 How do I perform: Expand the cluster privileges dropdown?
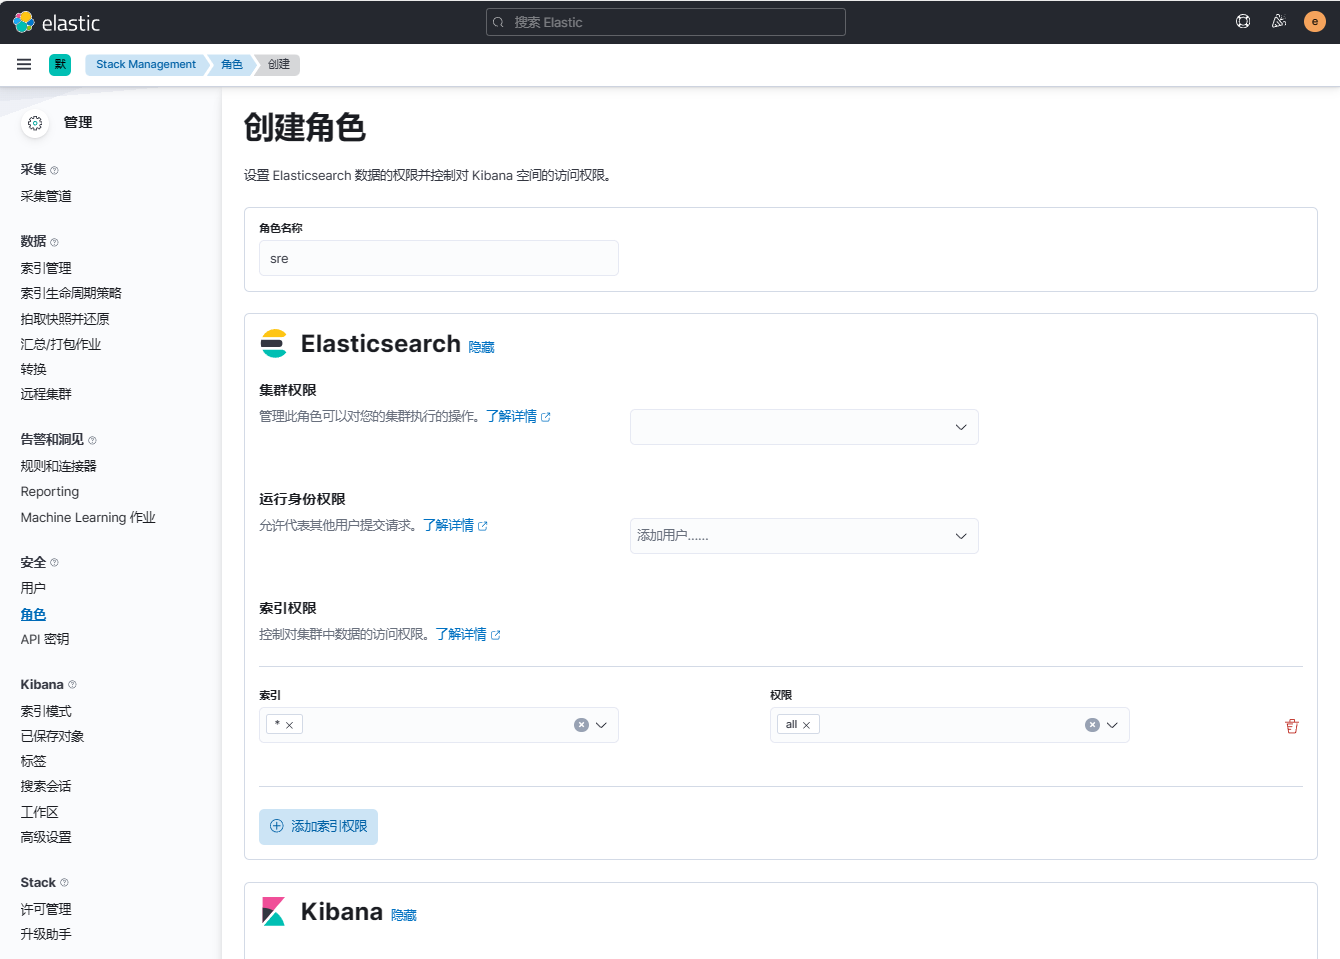pos(960,427)
